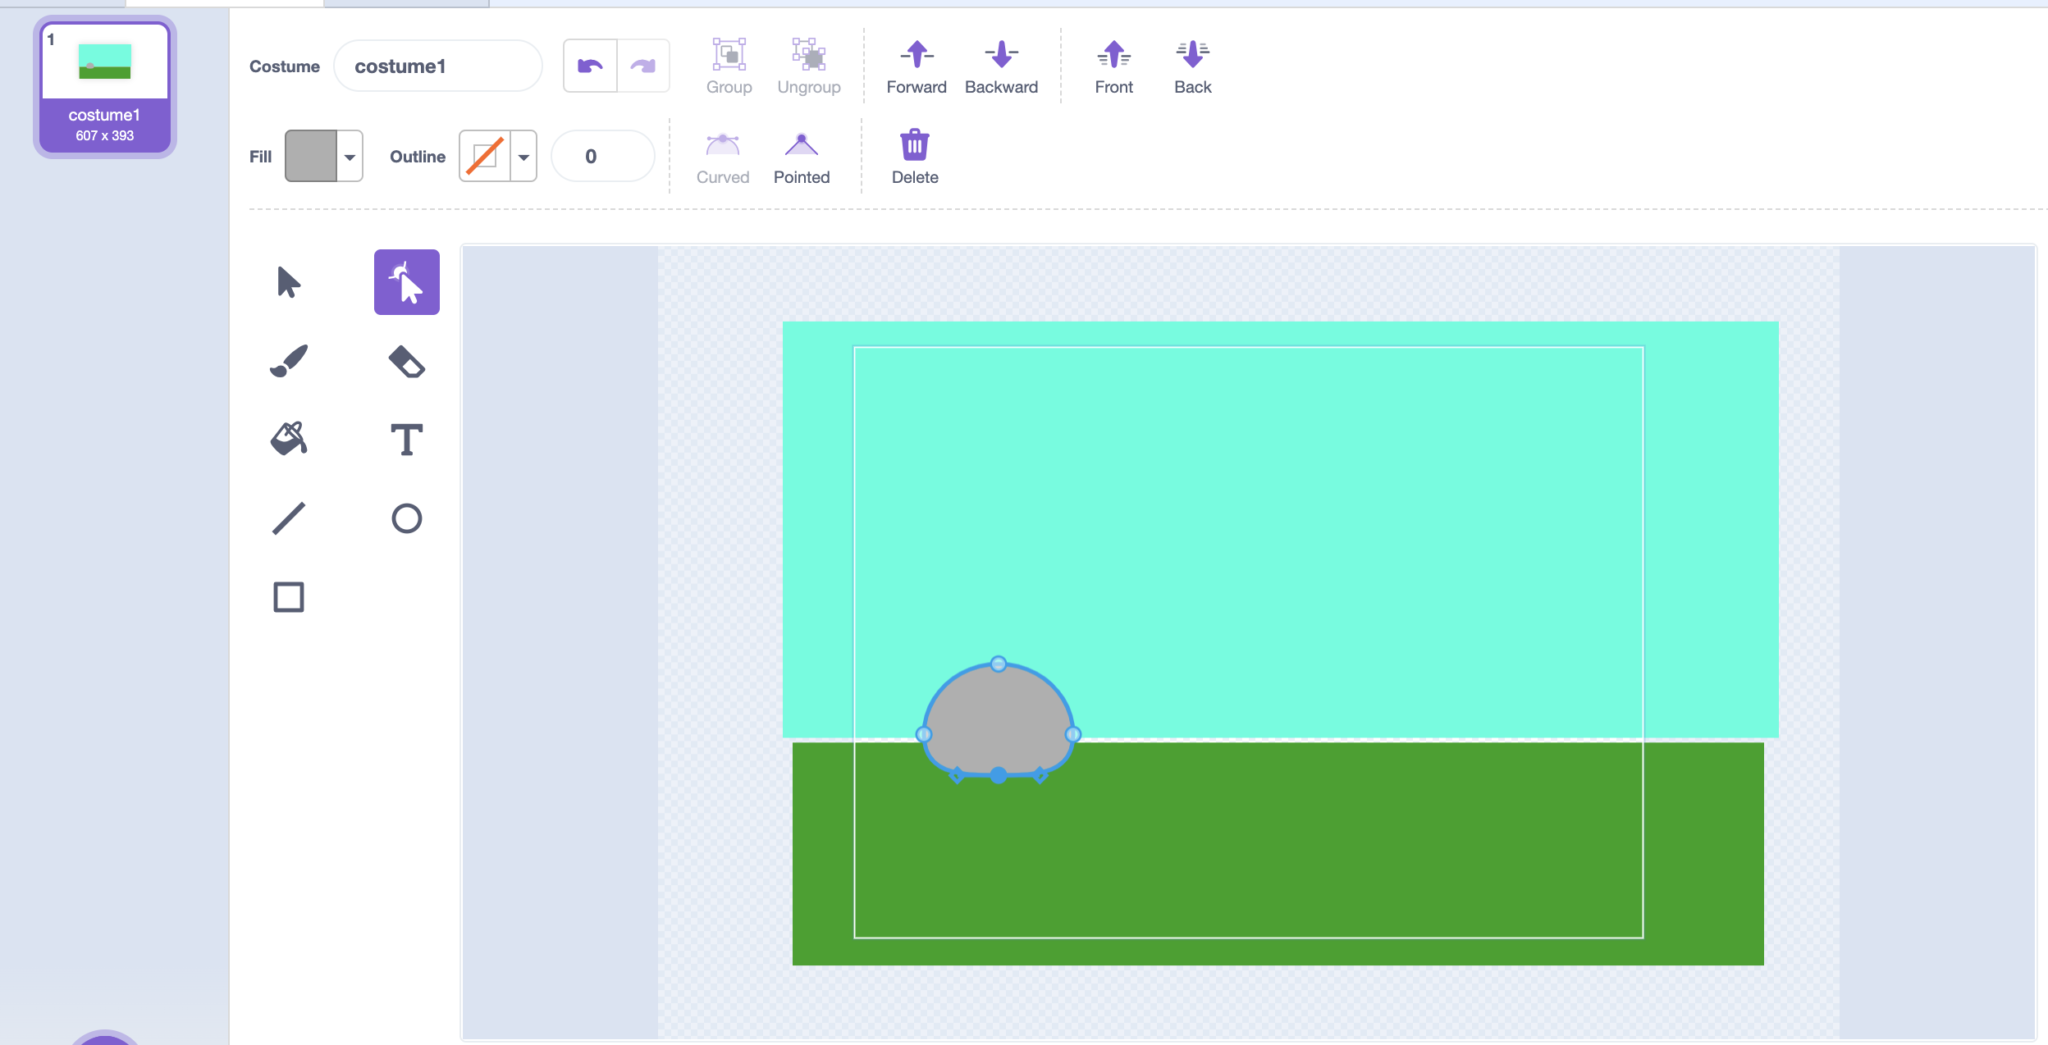Select the costume1 thumbnail

click(104, 86)
